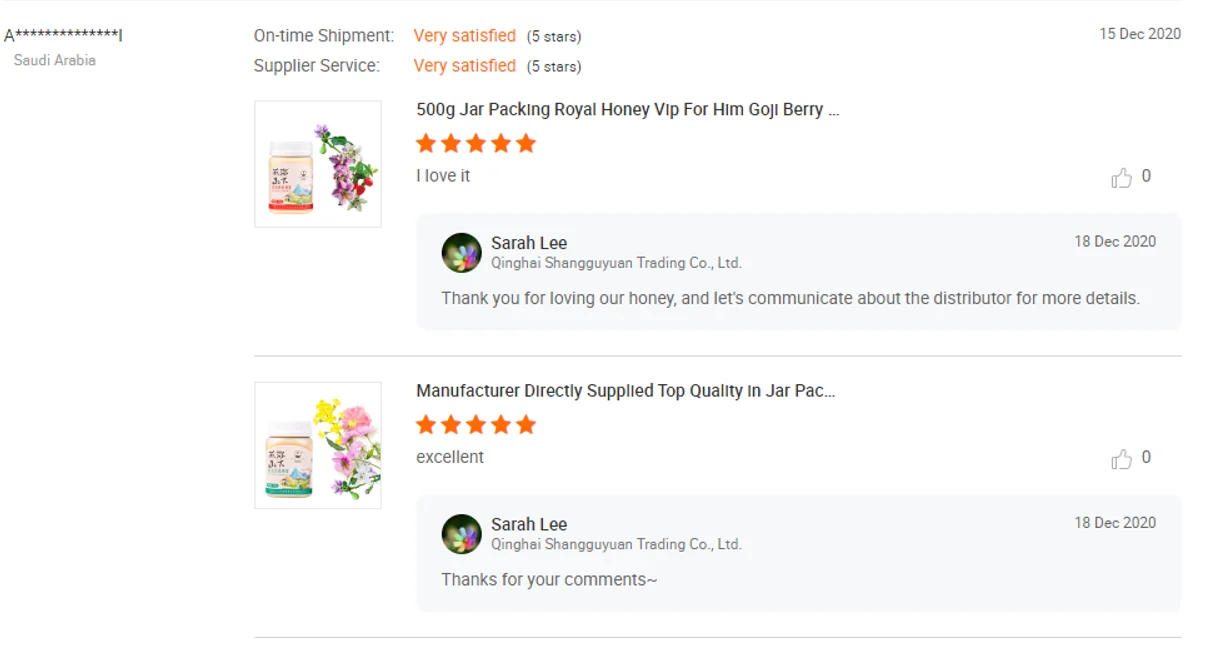Open "Manufacturer Directly Supplied Top Quality" product link
The width and height of the screenshot is (1212, 647).
click(625, 391)
